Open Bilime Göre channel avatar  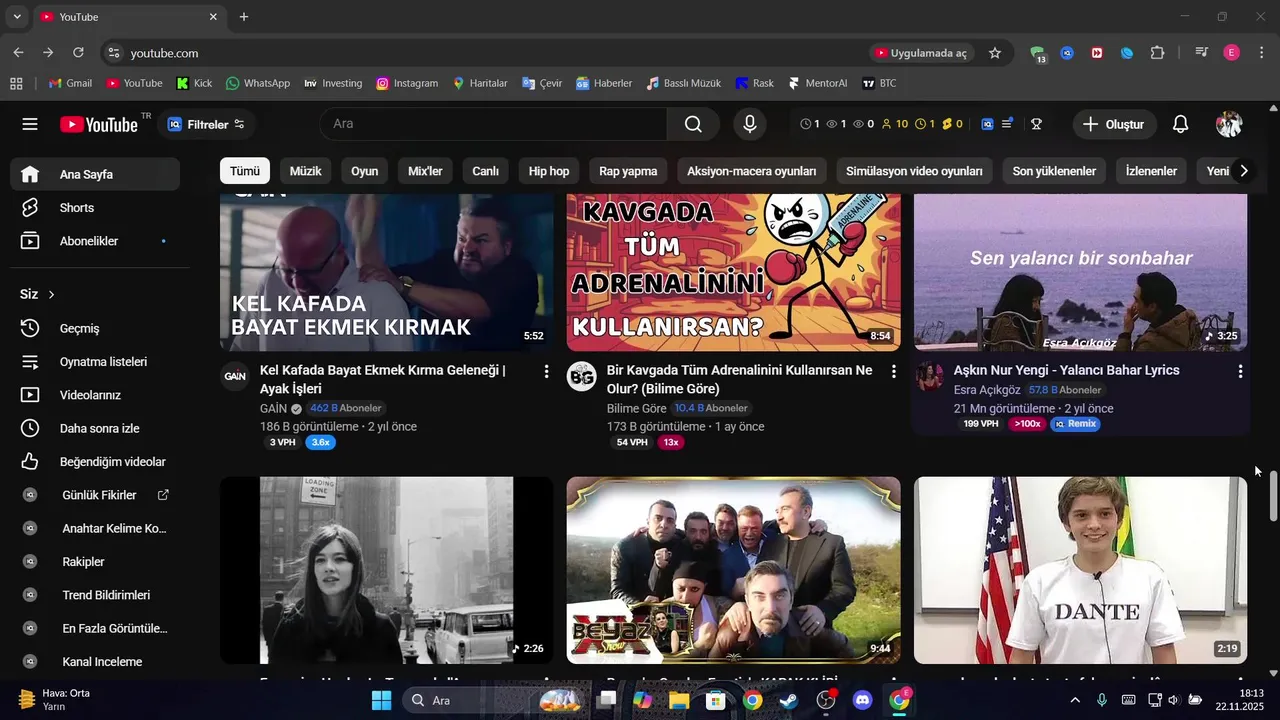582,376
